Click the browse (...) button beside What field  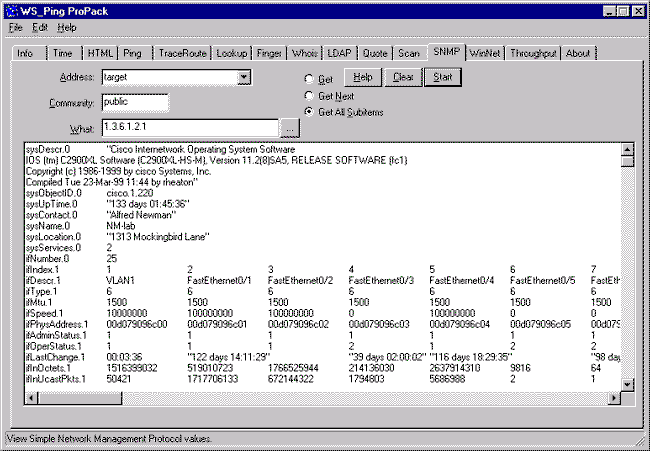click(x=289, y=128)
